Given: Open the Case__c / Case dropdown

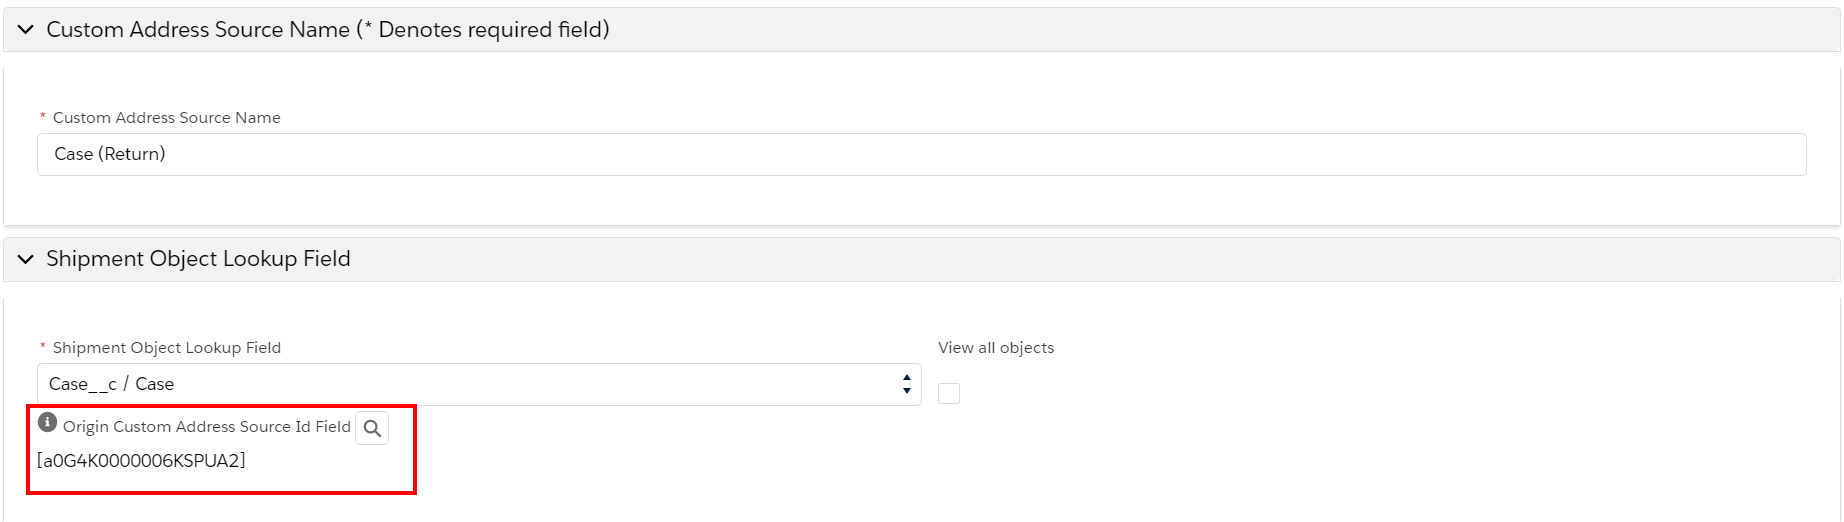Looking at the screenshot, I should coord(479,384).
